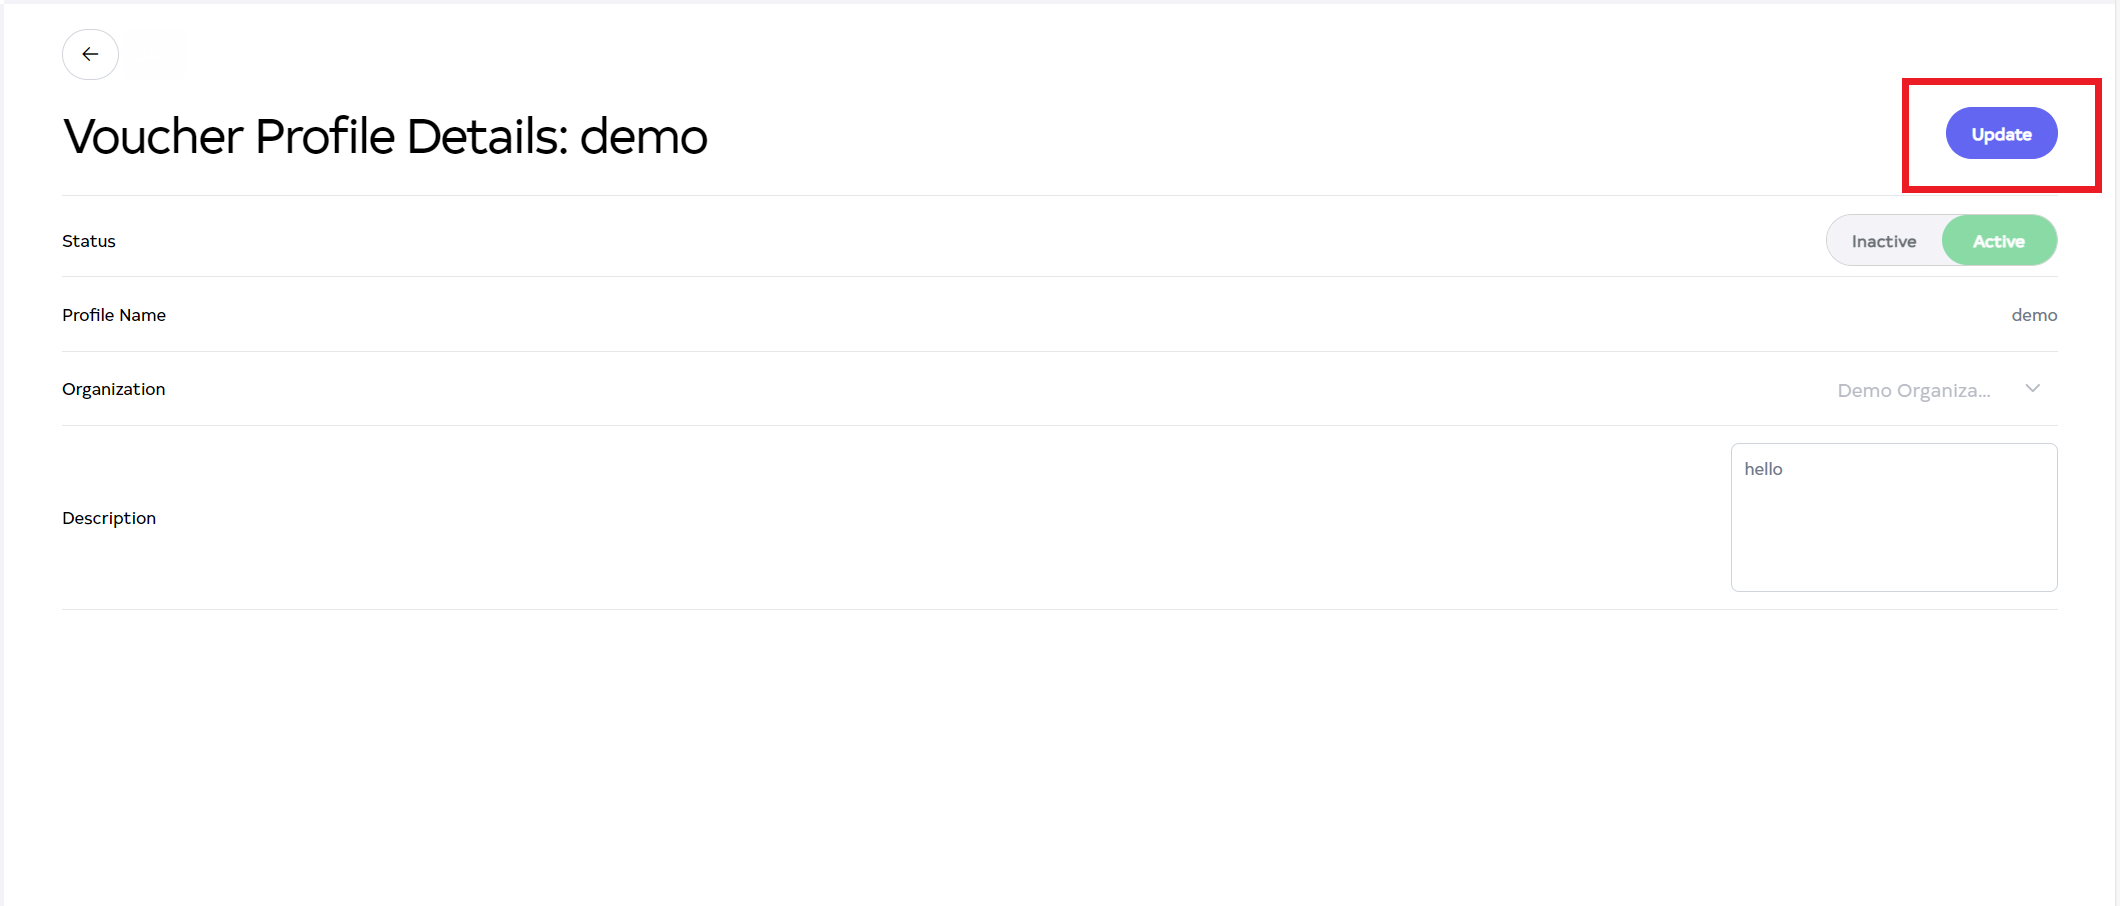Viewport: 2120px width, 906px height.
Task: Click the Organization field label
Action: click(x=113, y=389)
